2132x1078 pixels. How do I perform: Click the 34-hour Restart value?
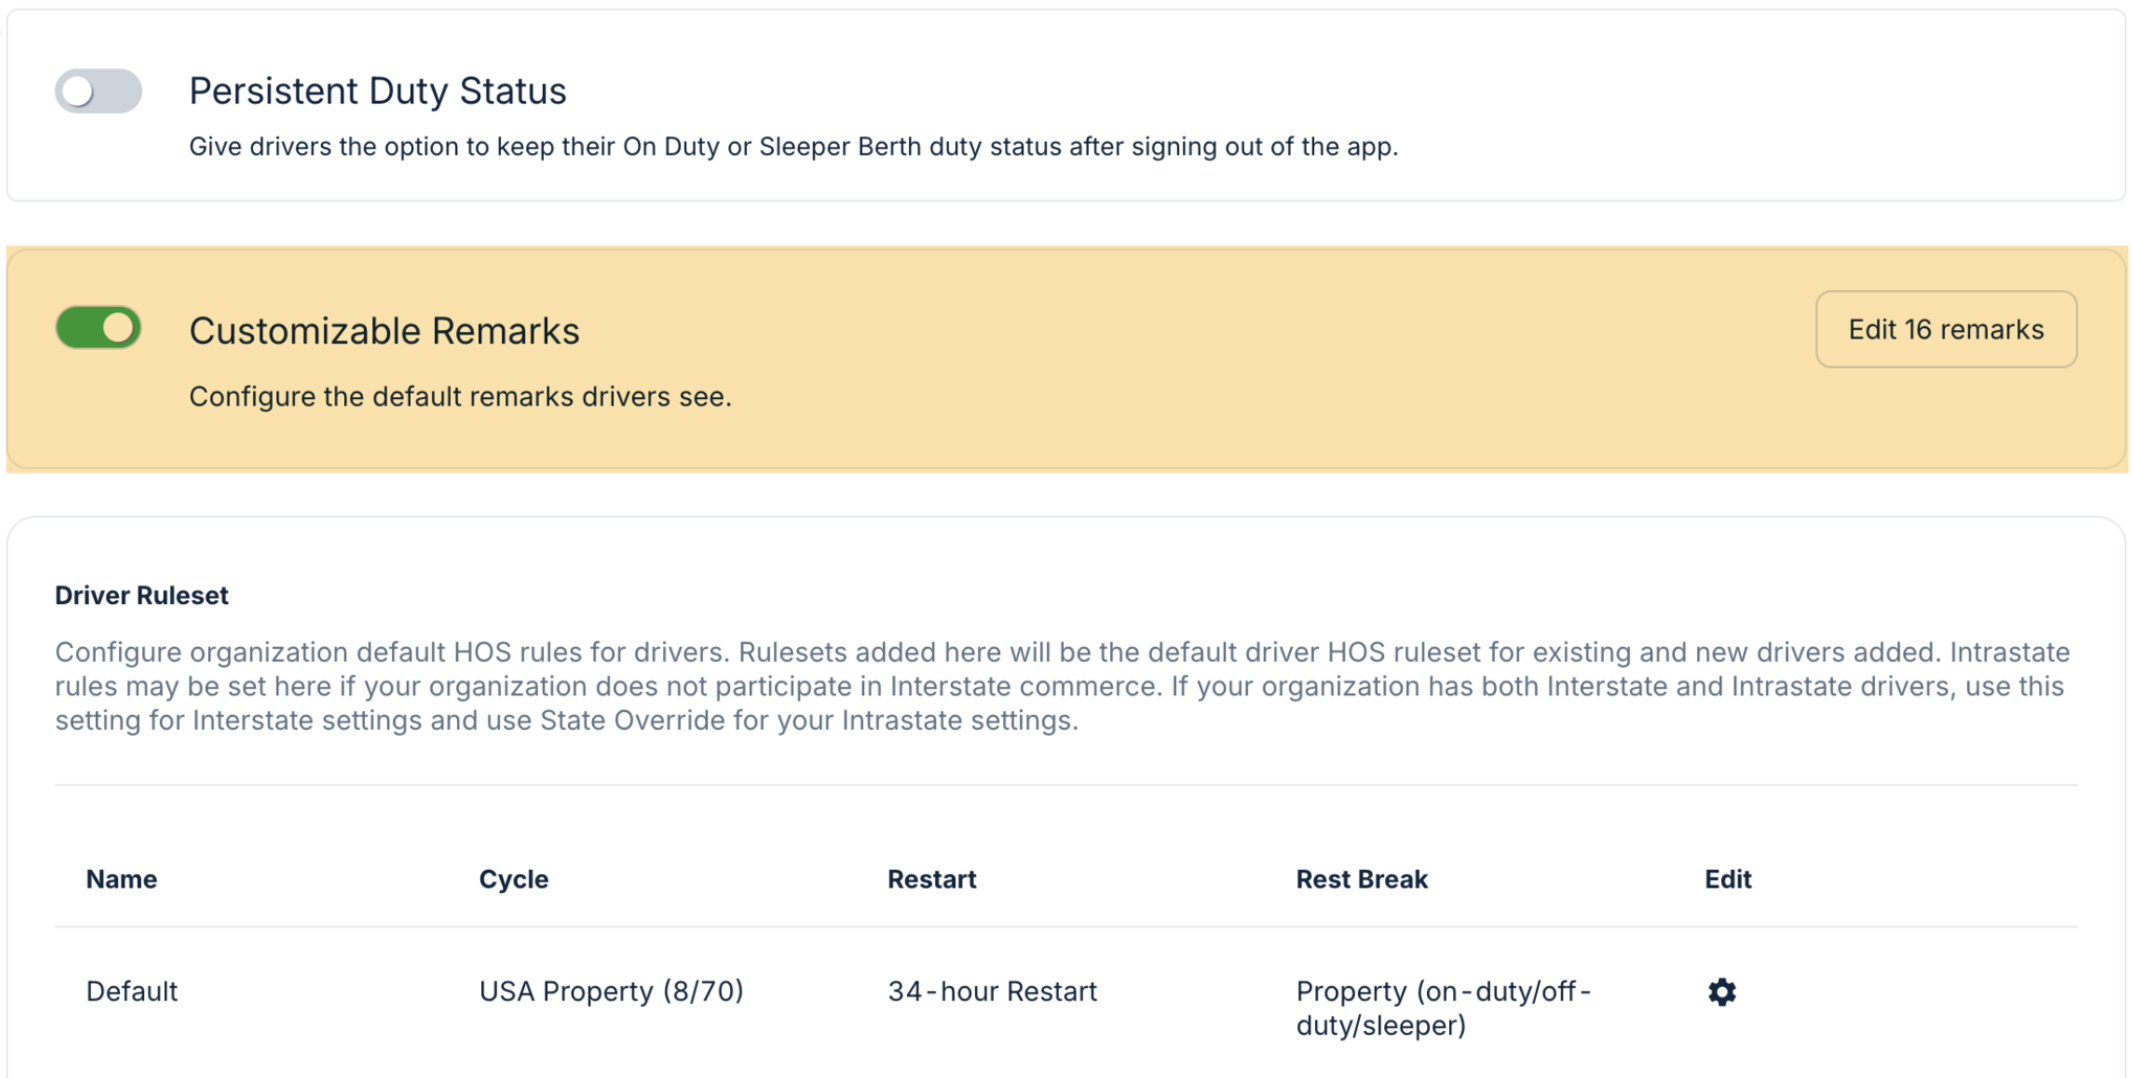click(x=992, y=991)
